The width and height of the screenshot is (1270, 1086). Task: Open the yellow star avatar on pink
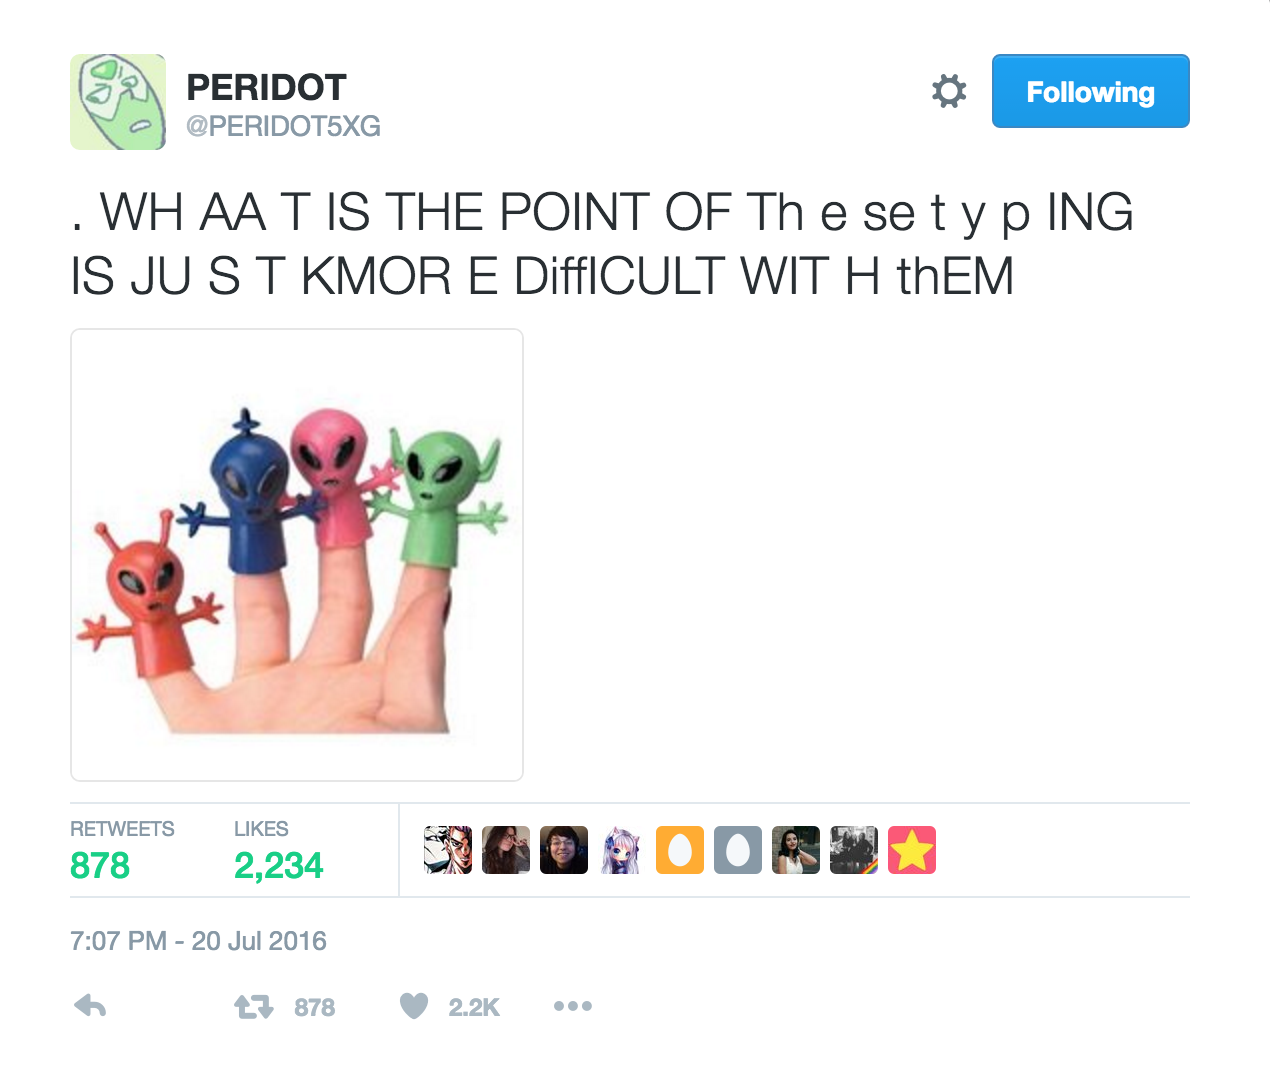912,850
